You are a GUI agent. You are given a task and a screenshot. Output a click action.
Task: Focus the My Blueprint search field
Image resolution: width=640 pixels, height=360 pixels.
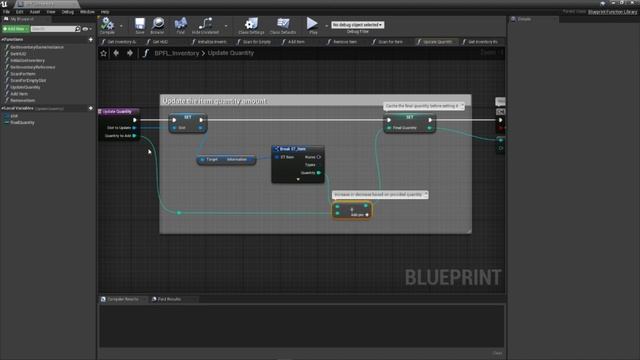[x=53, y=29]
